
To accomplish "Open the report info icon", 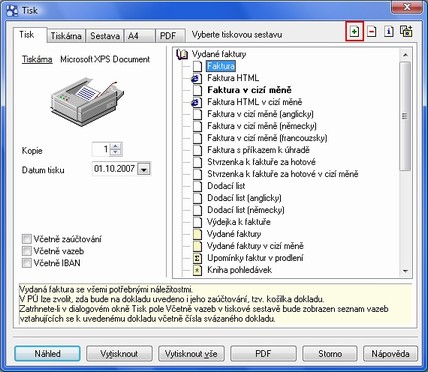I will pos(389,32).
